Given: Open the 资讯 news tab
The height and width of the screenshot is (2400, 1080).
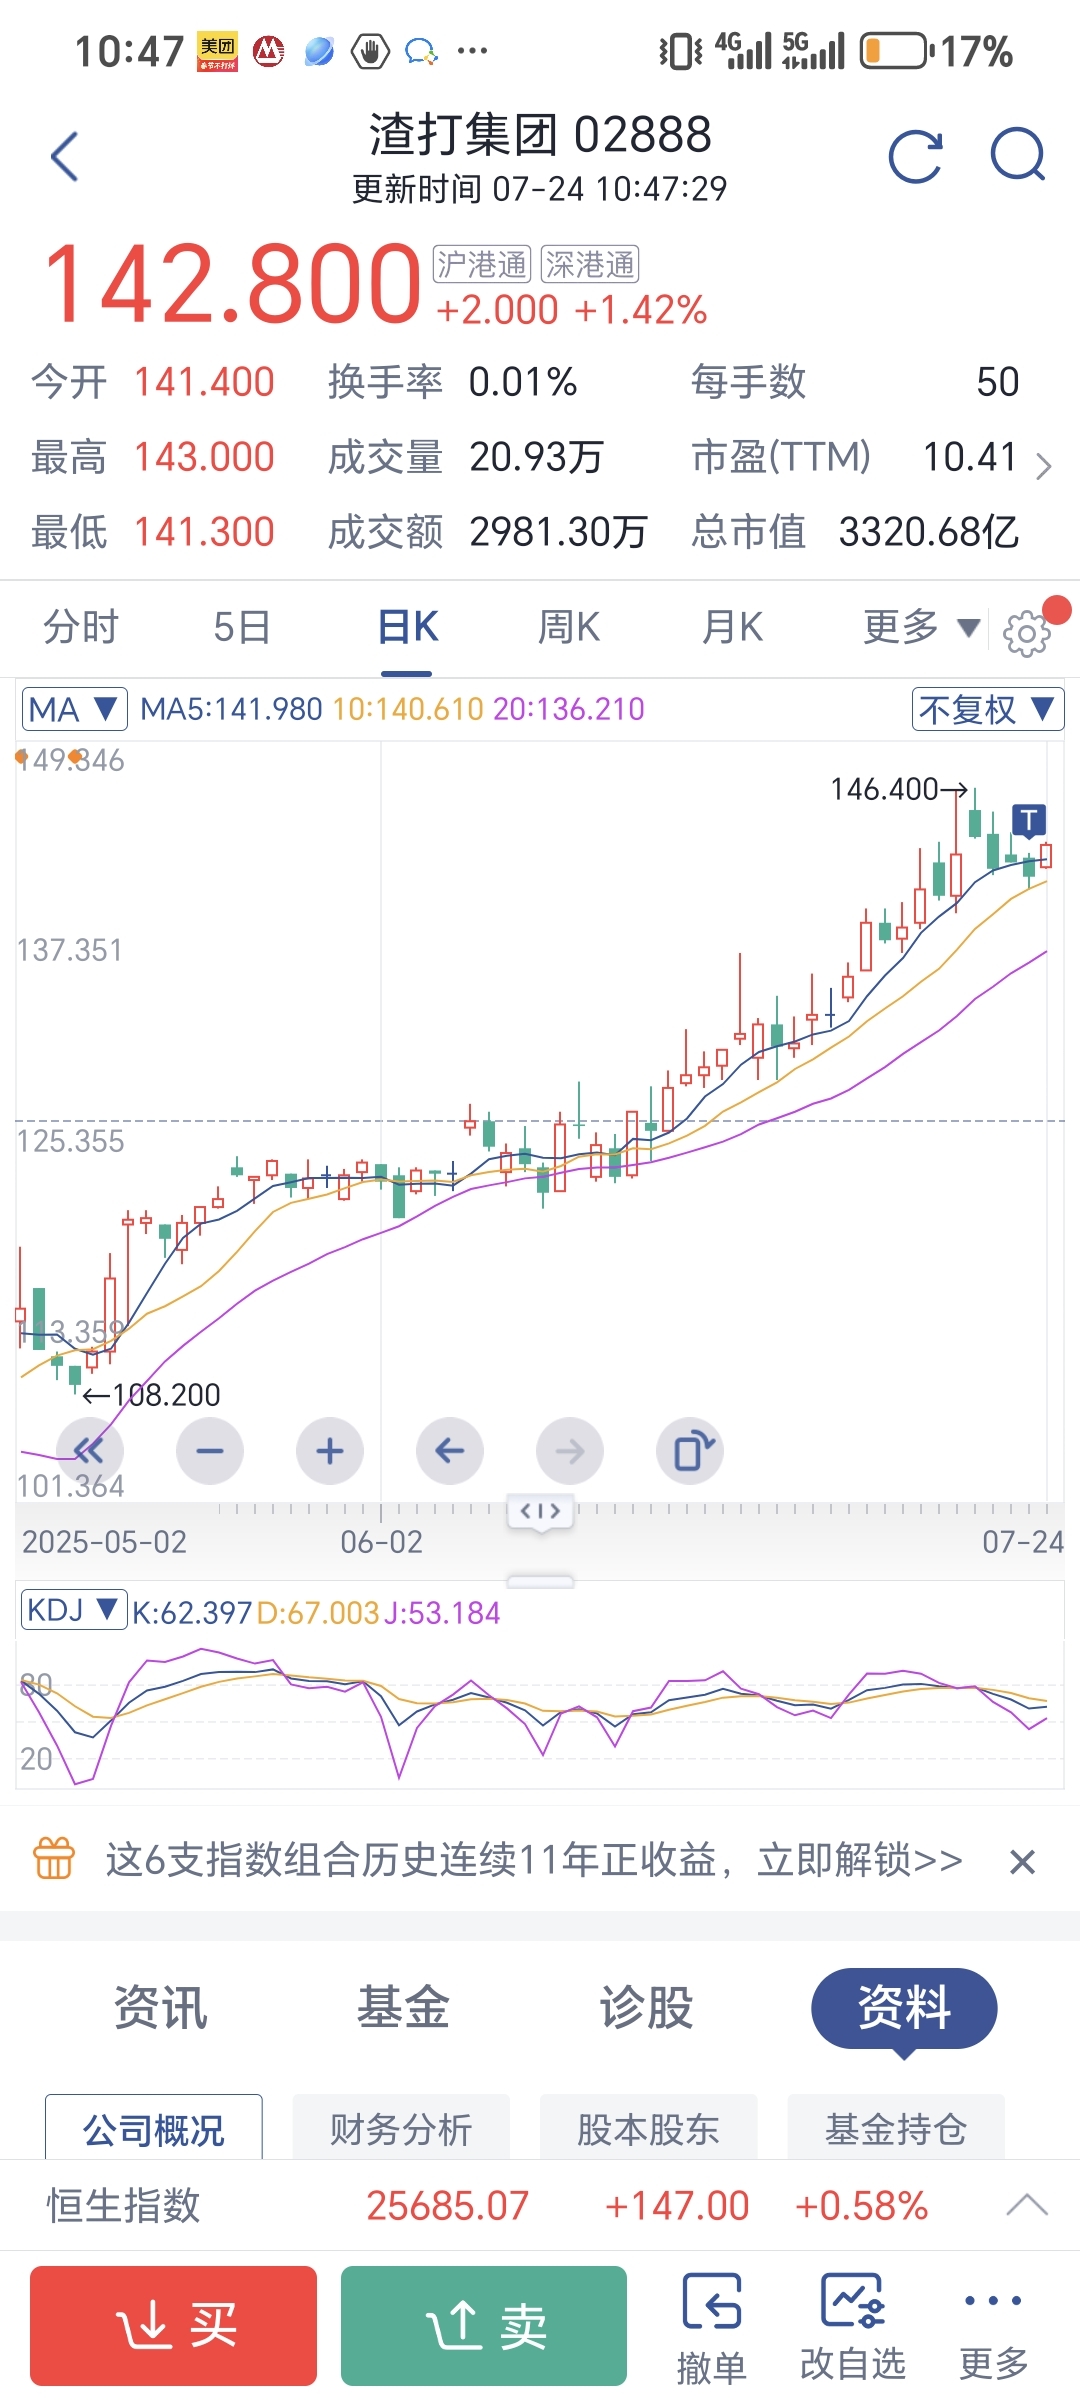Looking at the screenshot, I should (160, 2008).
